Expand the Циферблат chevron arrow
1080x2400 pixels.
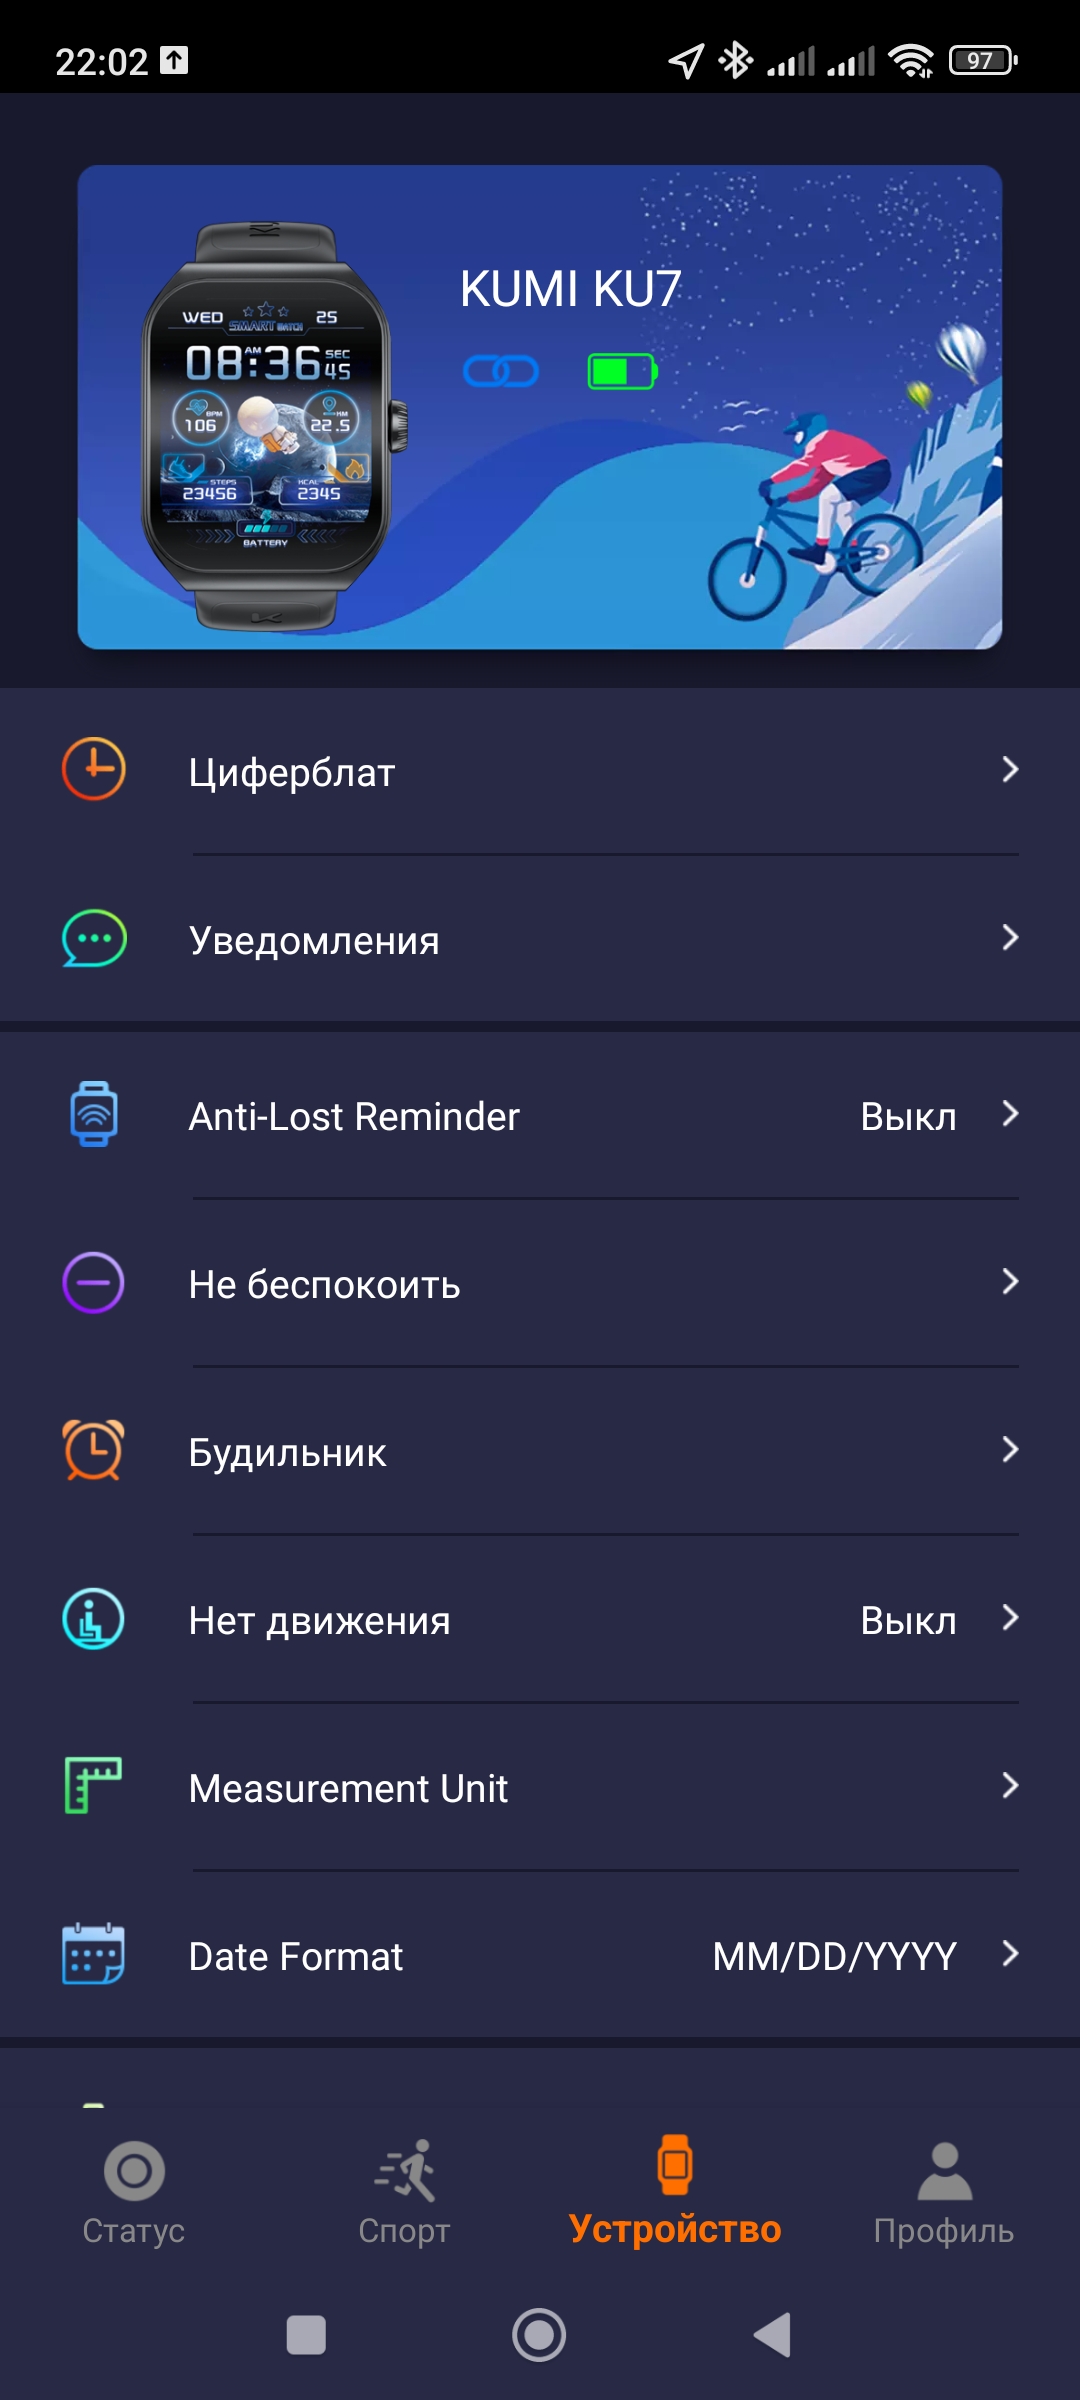1010,770
